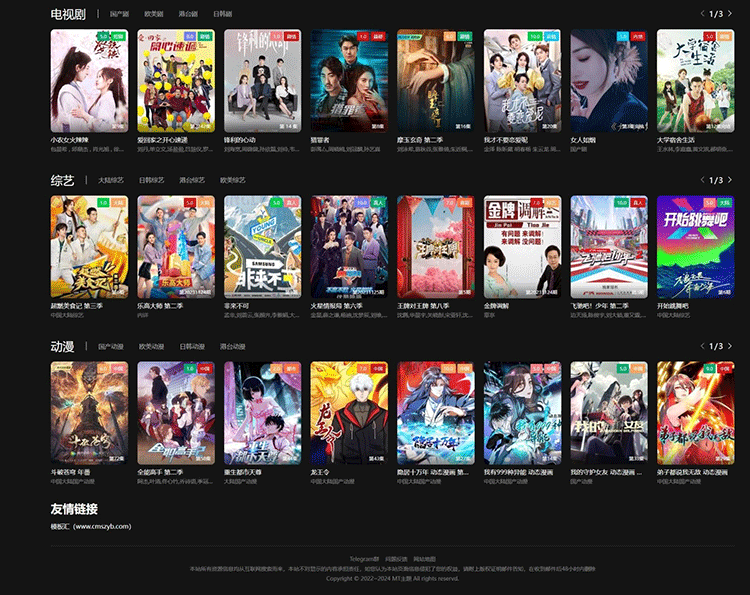Go to previous page of 综艺 carousel
Image resolution: width=750 pixels, height=595 pixels.
(702, 180)
